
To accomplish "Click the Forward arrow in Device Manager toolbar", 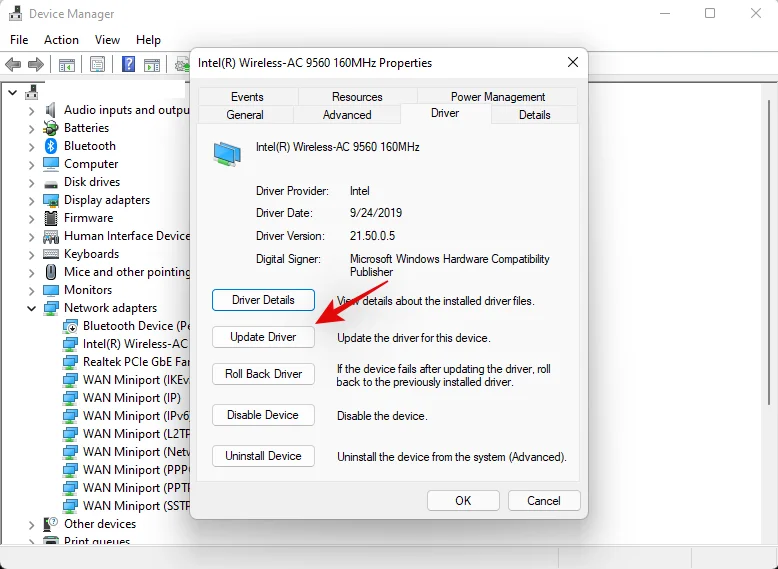I will pyautogui.click(x=36, y=64).
